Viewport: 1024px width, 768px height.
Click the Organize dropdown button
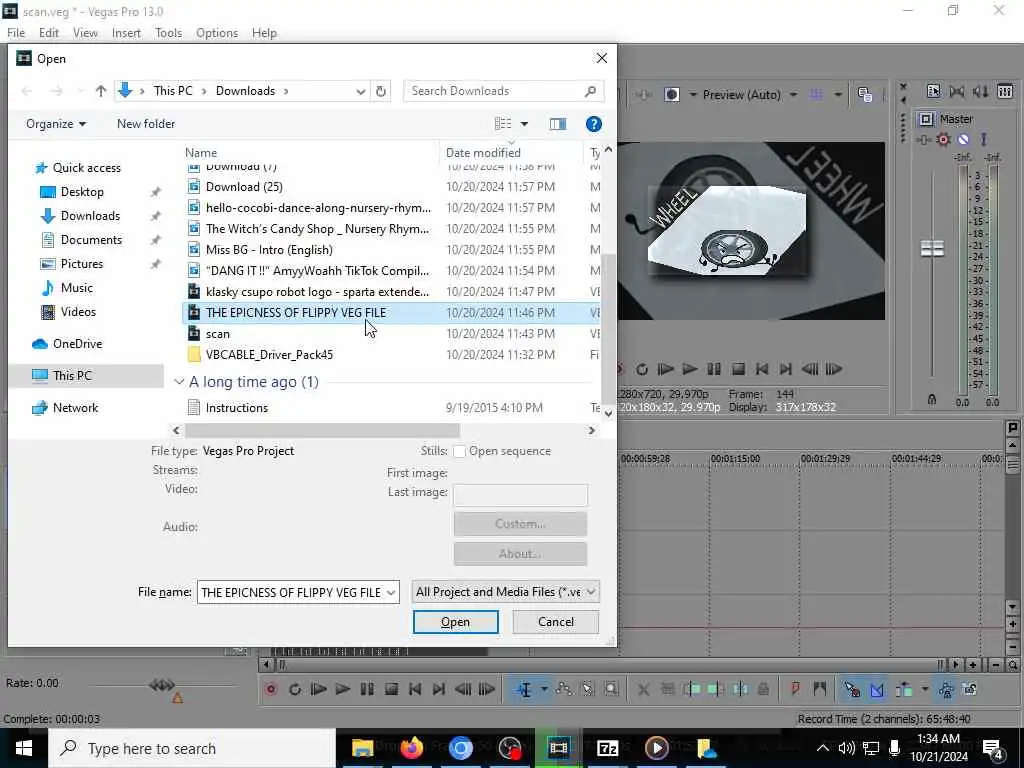(x=56, y=124)
